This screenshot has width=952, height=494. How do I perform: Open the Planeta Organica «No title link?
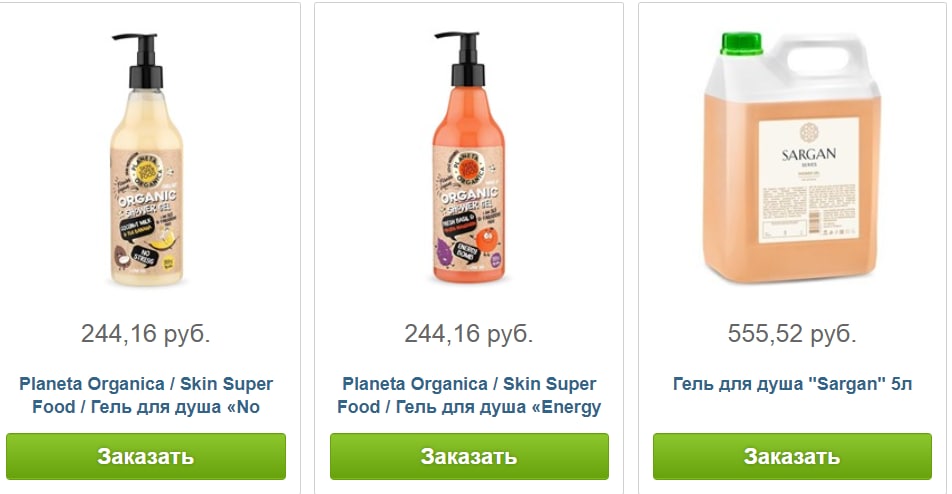point(146,395)
